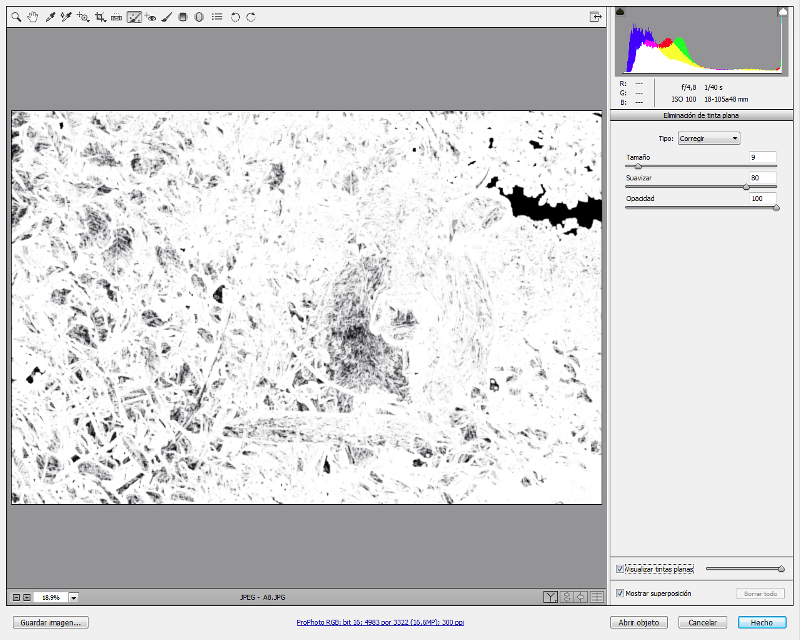Select the Hand tool
This screenshot has width=800, height=640.
tap(33, 17)
